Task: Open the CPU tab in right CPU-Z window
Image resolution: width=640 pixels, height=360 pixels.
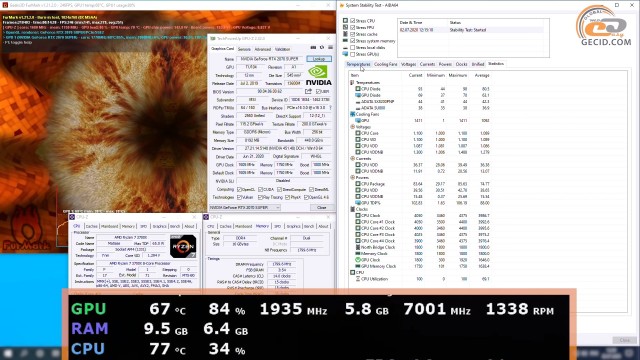Action: pos(211,226)
